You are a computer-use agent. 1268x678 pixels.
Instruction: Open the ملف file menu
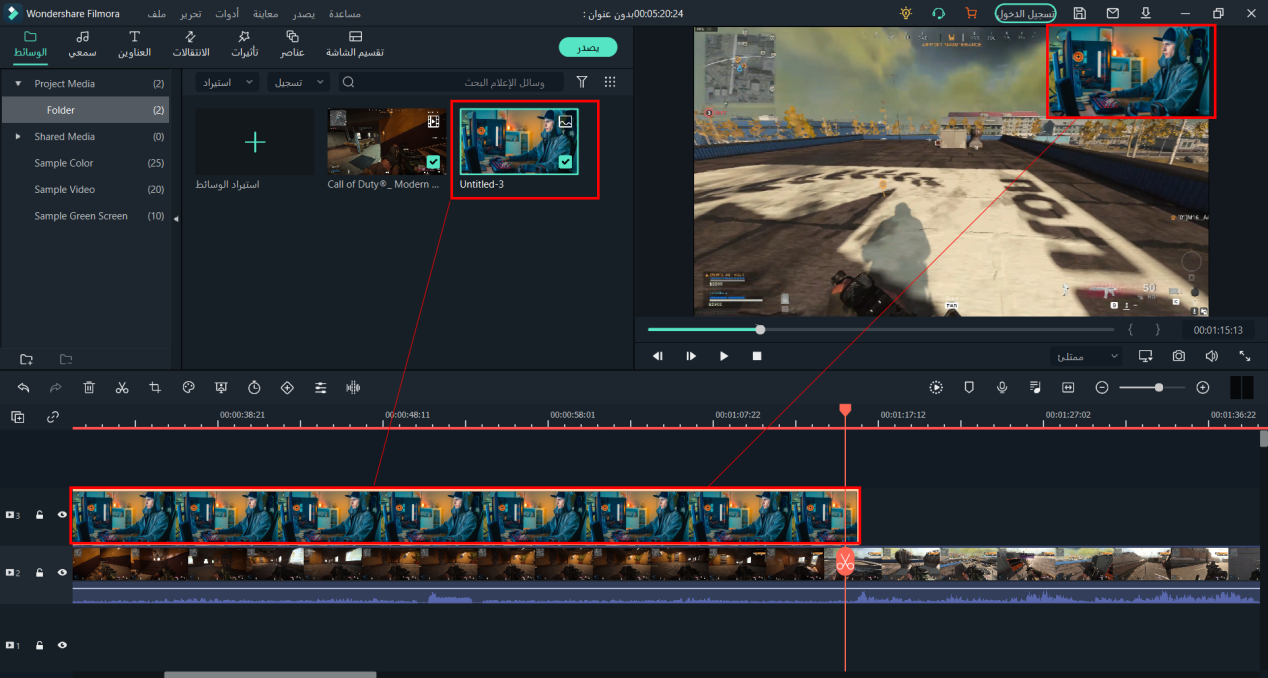157,14
